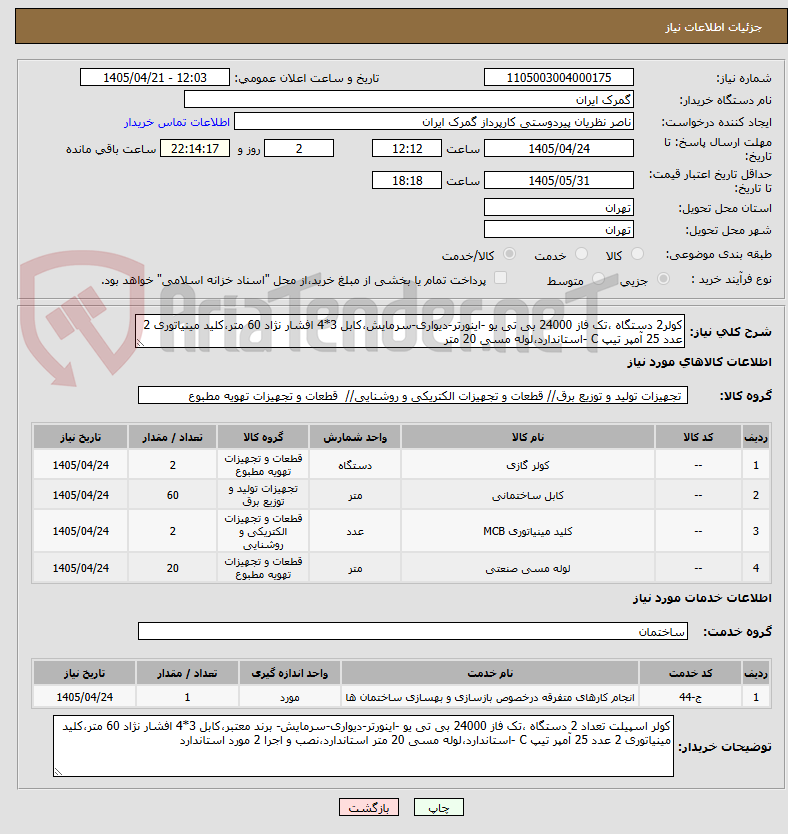Select the کولر گازی row name
788x834 pixels.
coord(527,465)
